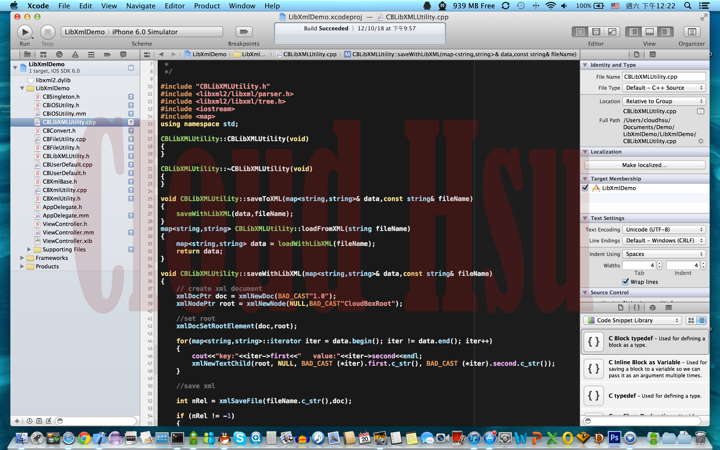Open the Window menu

click(x=242, y=6)
